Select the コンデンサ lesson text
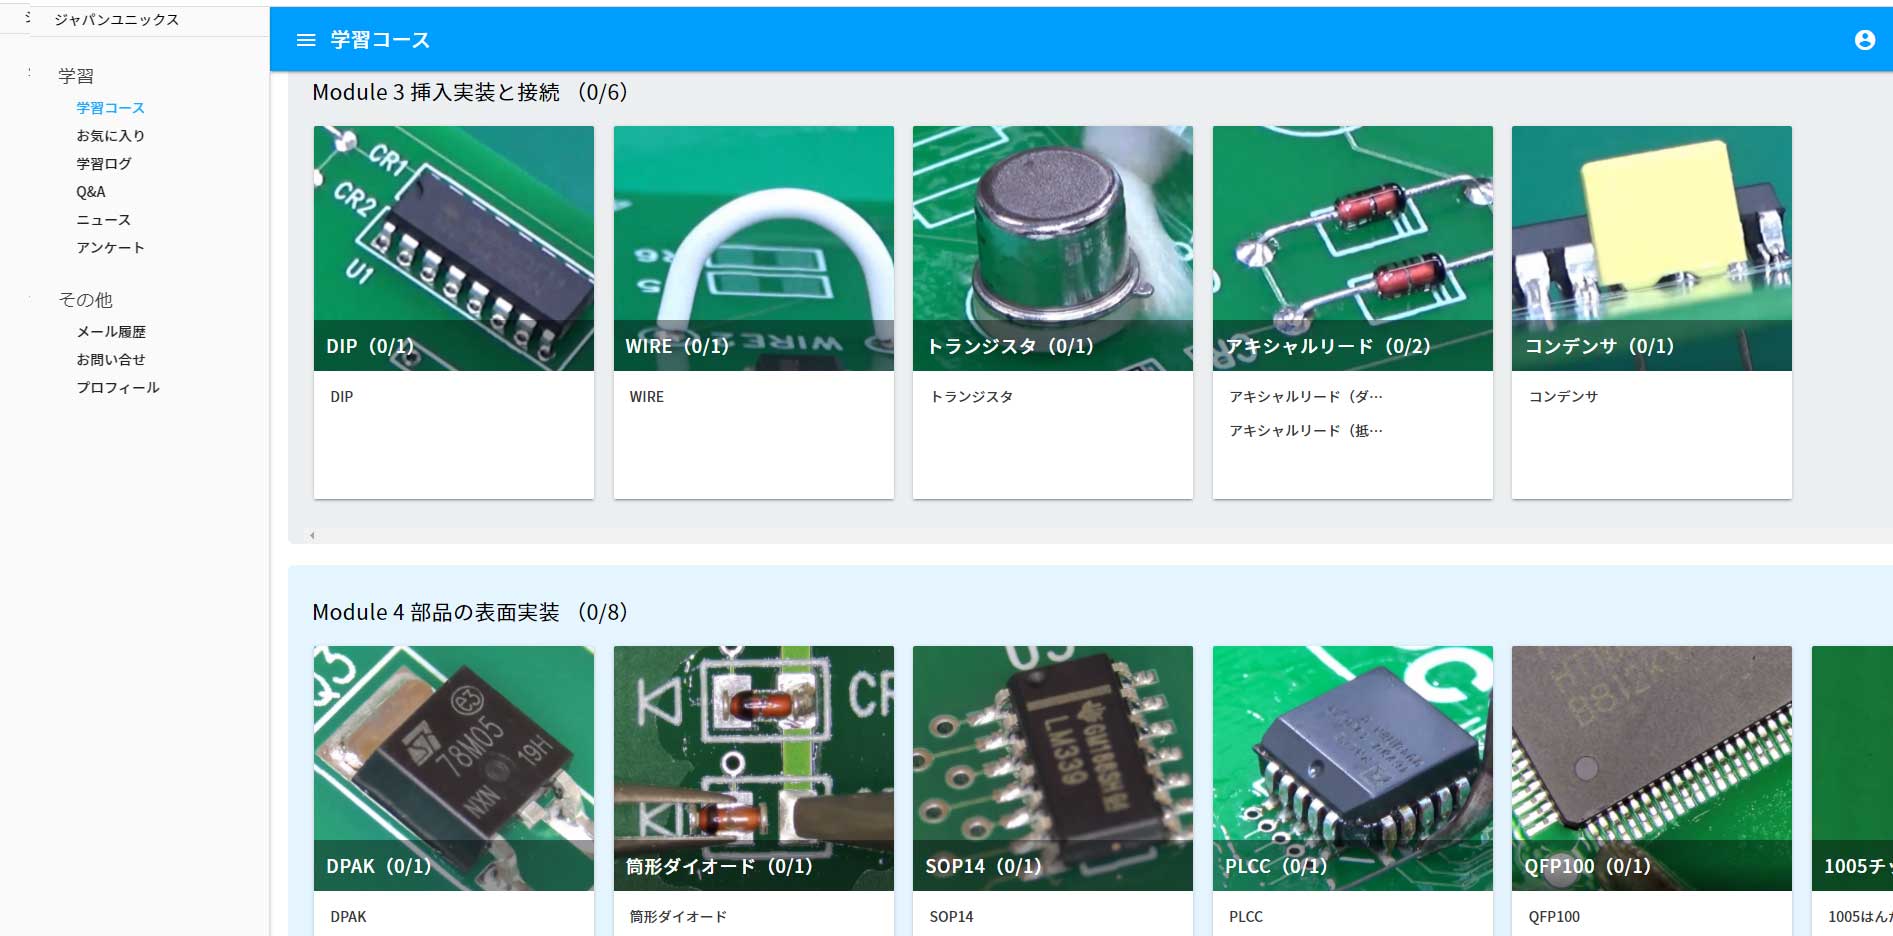This screenshot has width=1893, height=936. (1564, 397)
